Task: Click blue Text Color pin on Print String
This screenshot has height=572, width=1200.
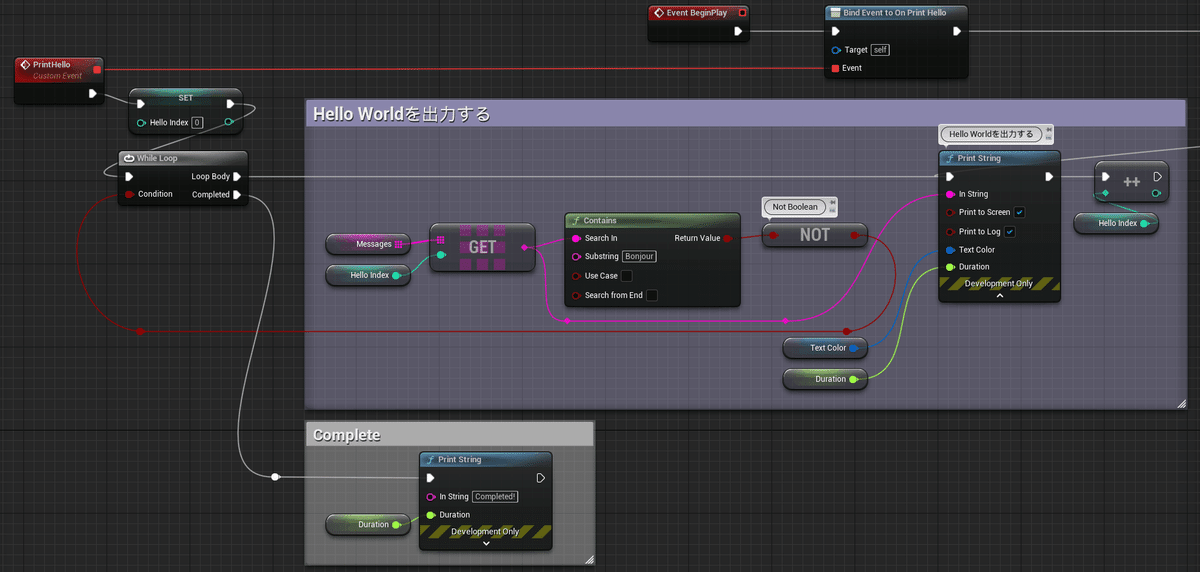Action: tap(949, 250)
